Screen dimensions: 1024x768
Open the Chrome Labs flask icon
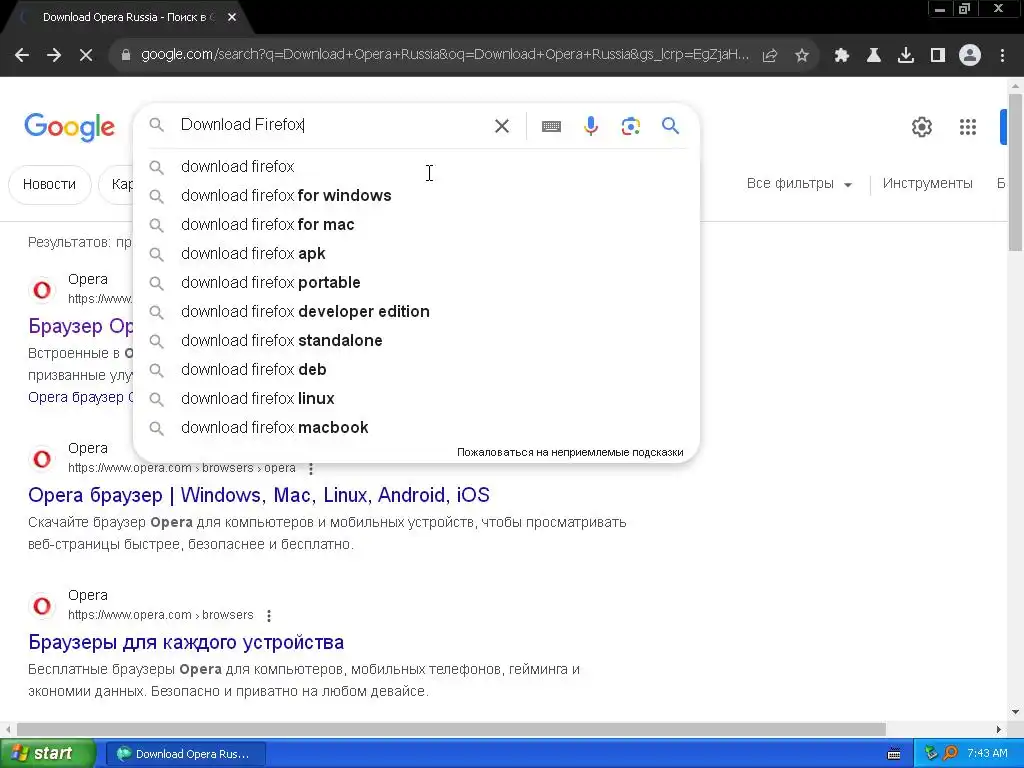coord(873,55)
